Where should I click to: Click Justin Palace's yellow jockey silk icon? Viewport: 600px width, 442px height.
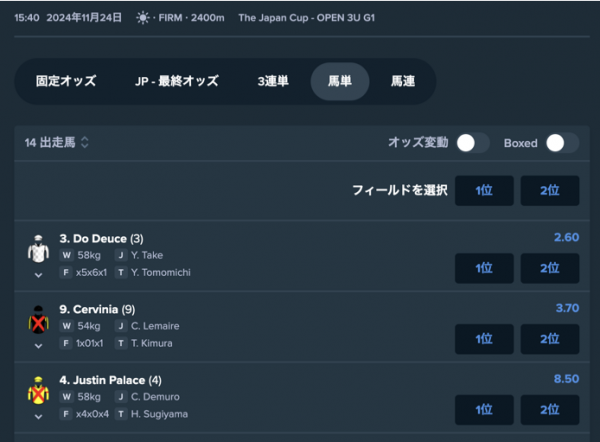coord(38,390)
